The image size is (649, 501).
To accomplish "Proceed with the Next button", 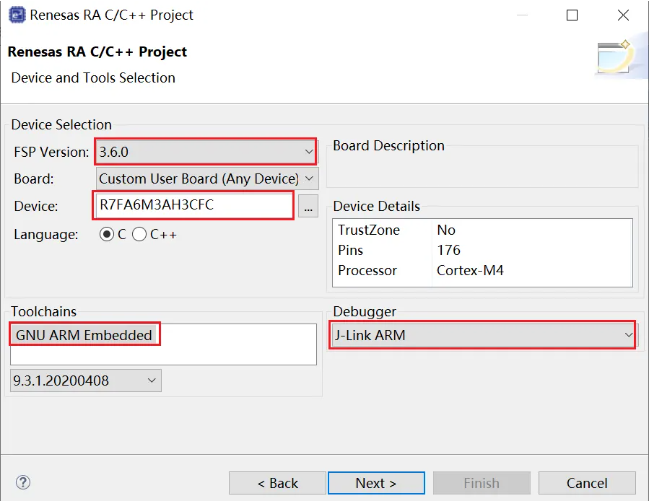I will pos(376,483).
